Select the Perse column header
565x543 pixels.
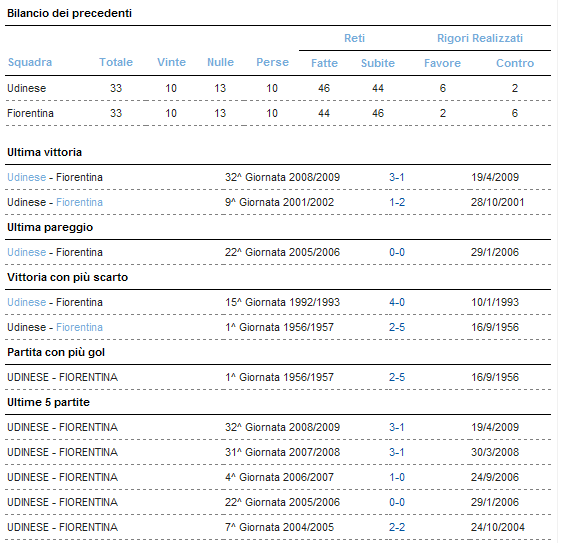pyautogui.click(x=272, y=62)
